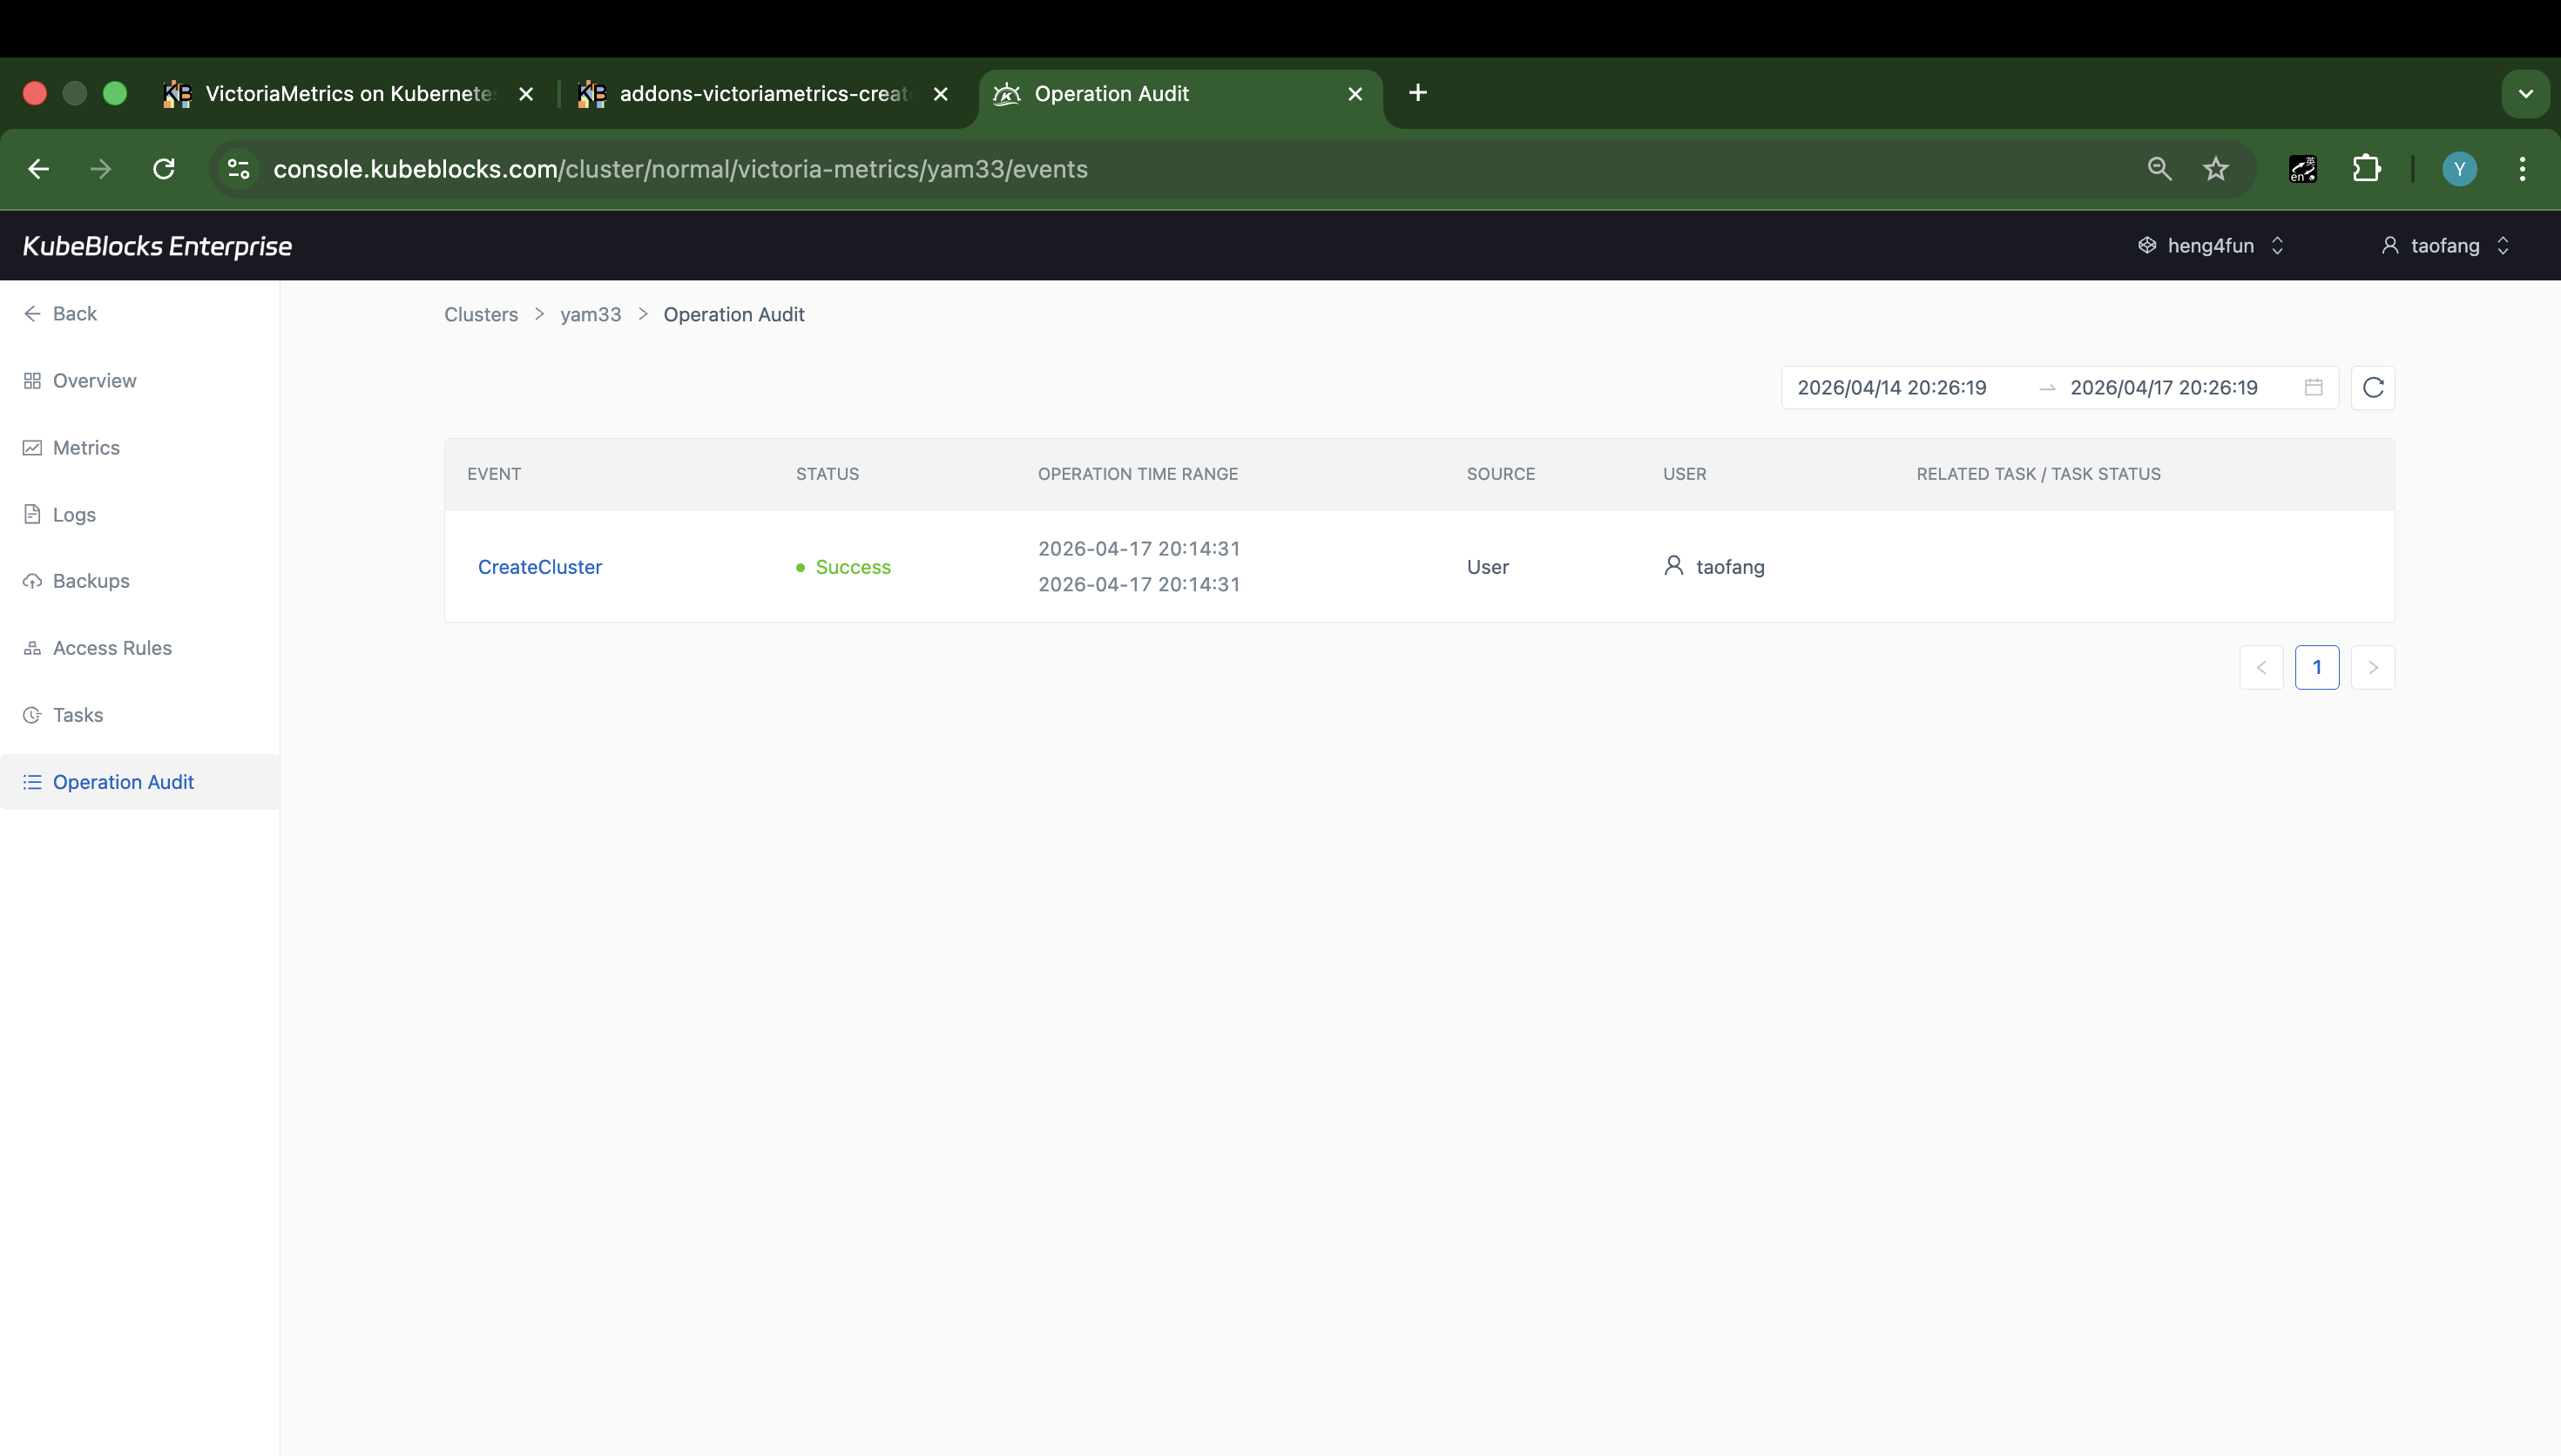Switch to VictoriaMetrics on Kubernetes tab
This screenshot has width=2561, height=1456.
349,93
